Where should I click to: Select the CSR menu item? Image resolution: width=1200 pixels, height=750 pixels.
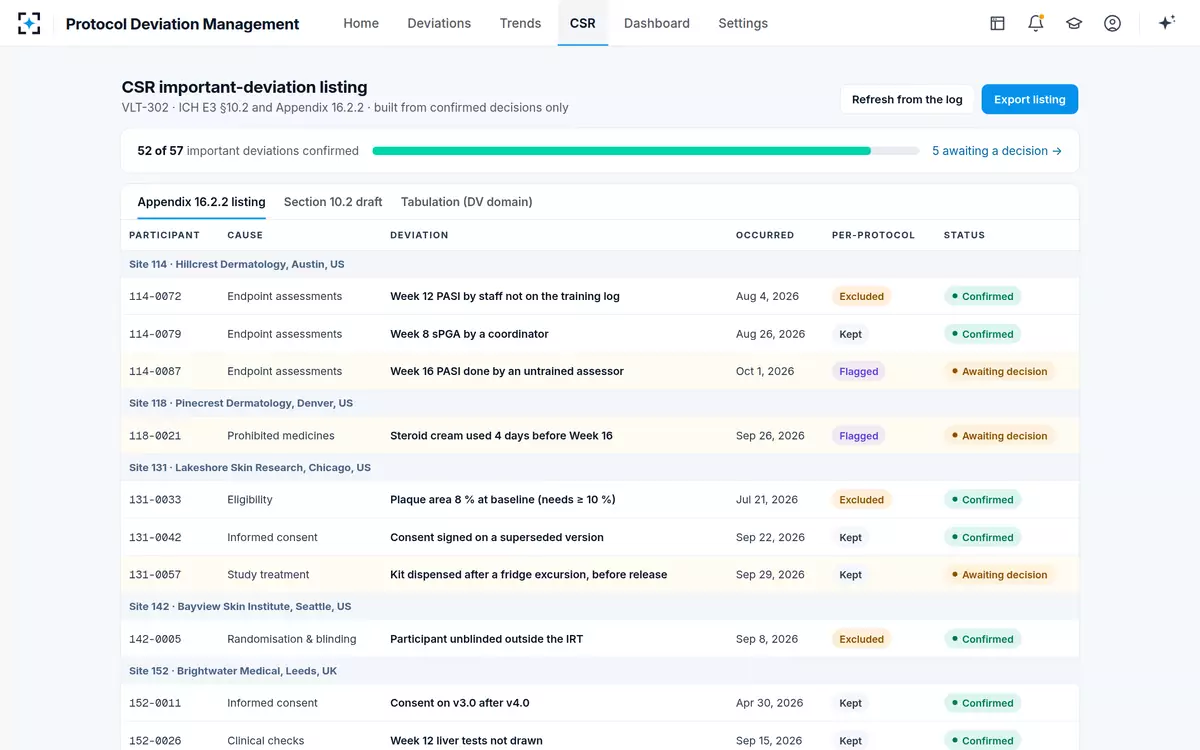(583, 23)
